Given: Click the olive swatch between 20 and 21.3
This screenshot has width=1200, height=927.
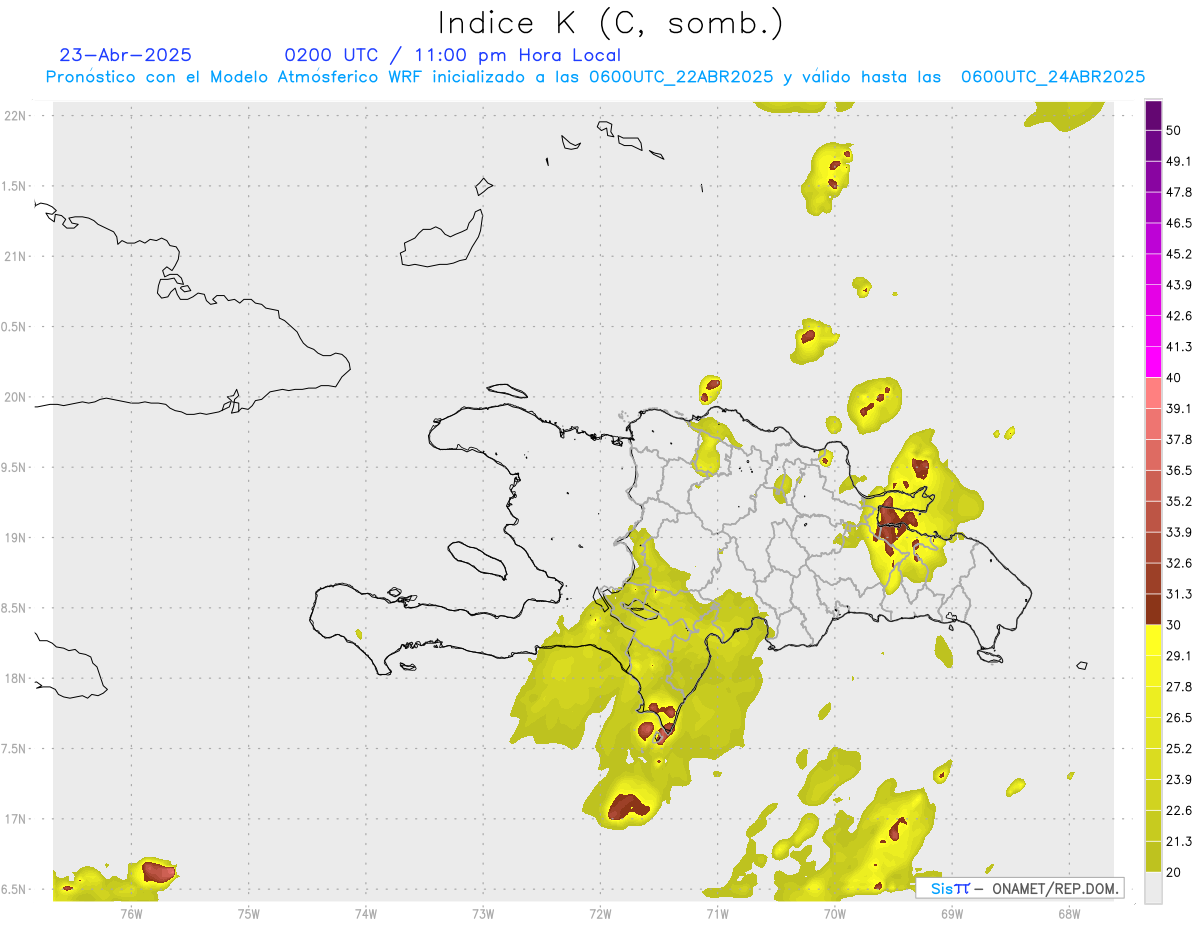Looking at the screenshot, I should 1154,856.
